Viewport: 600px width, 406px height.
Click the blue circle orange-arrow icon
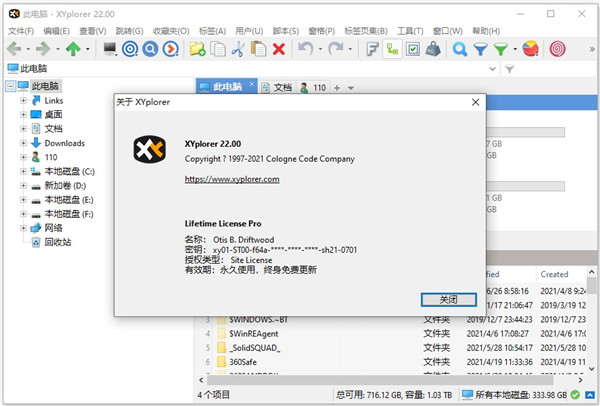(171, 49)
